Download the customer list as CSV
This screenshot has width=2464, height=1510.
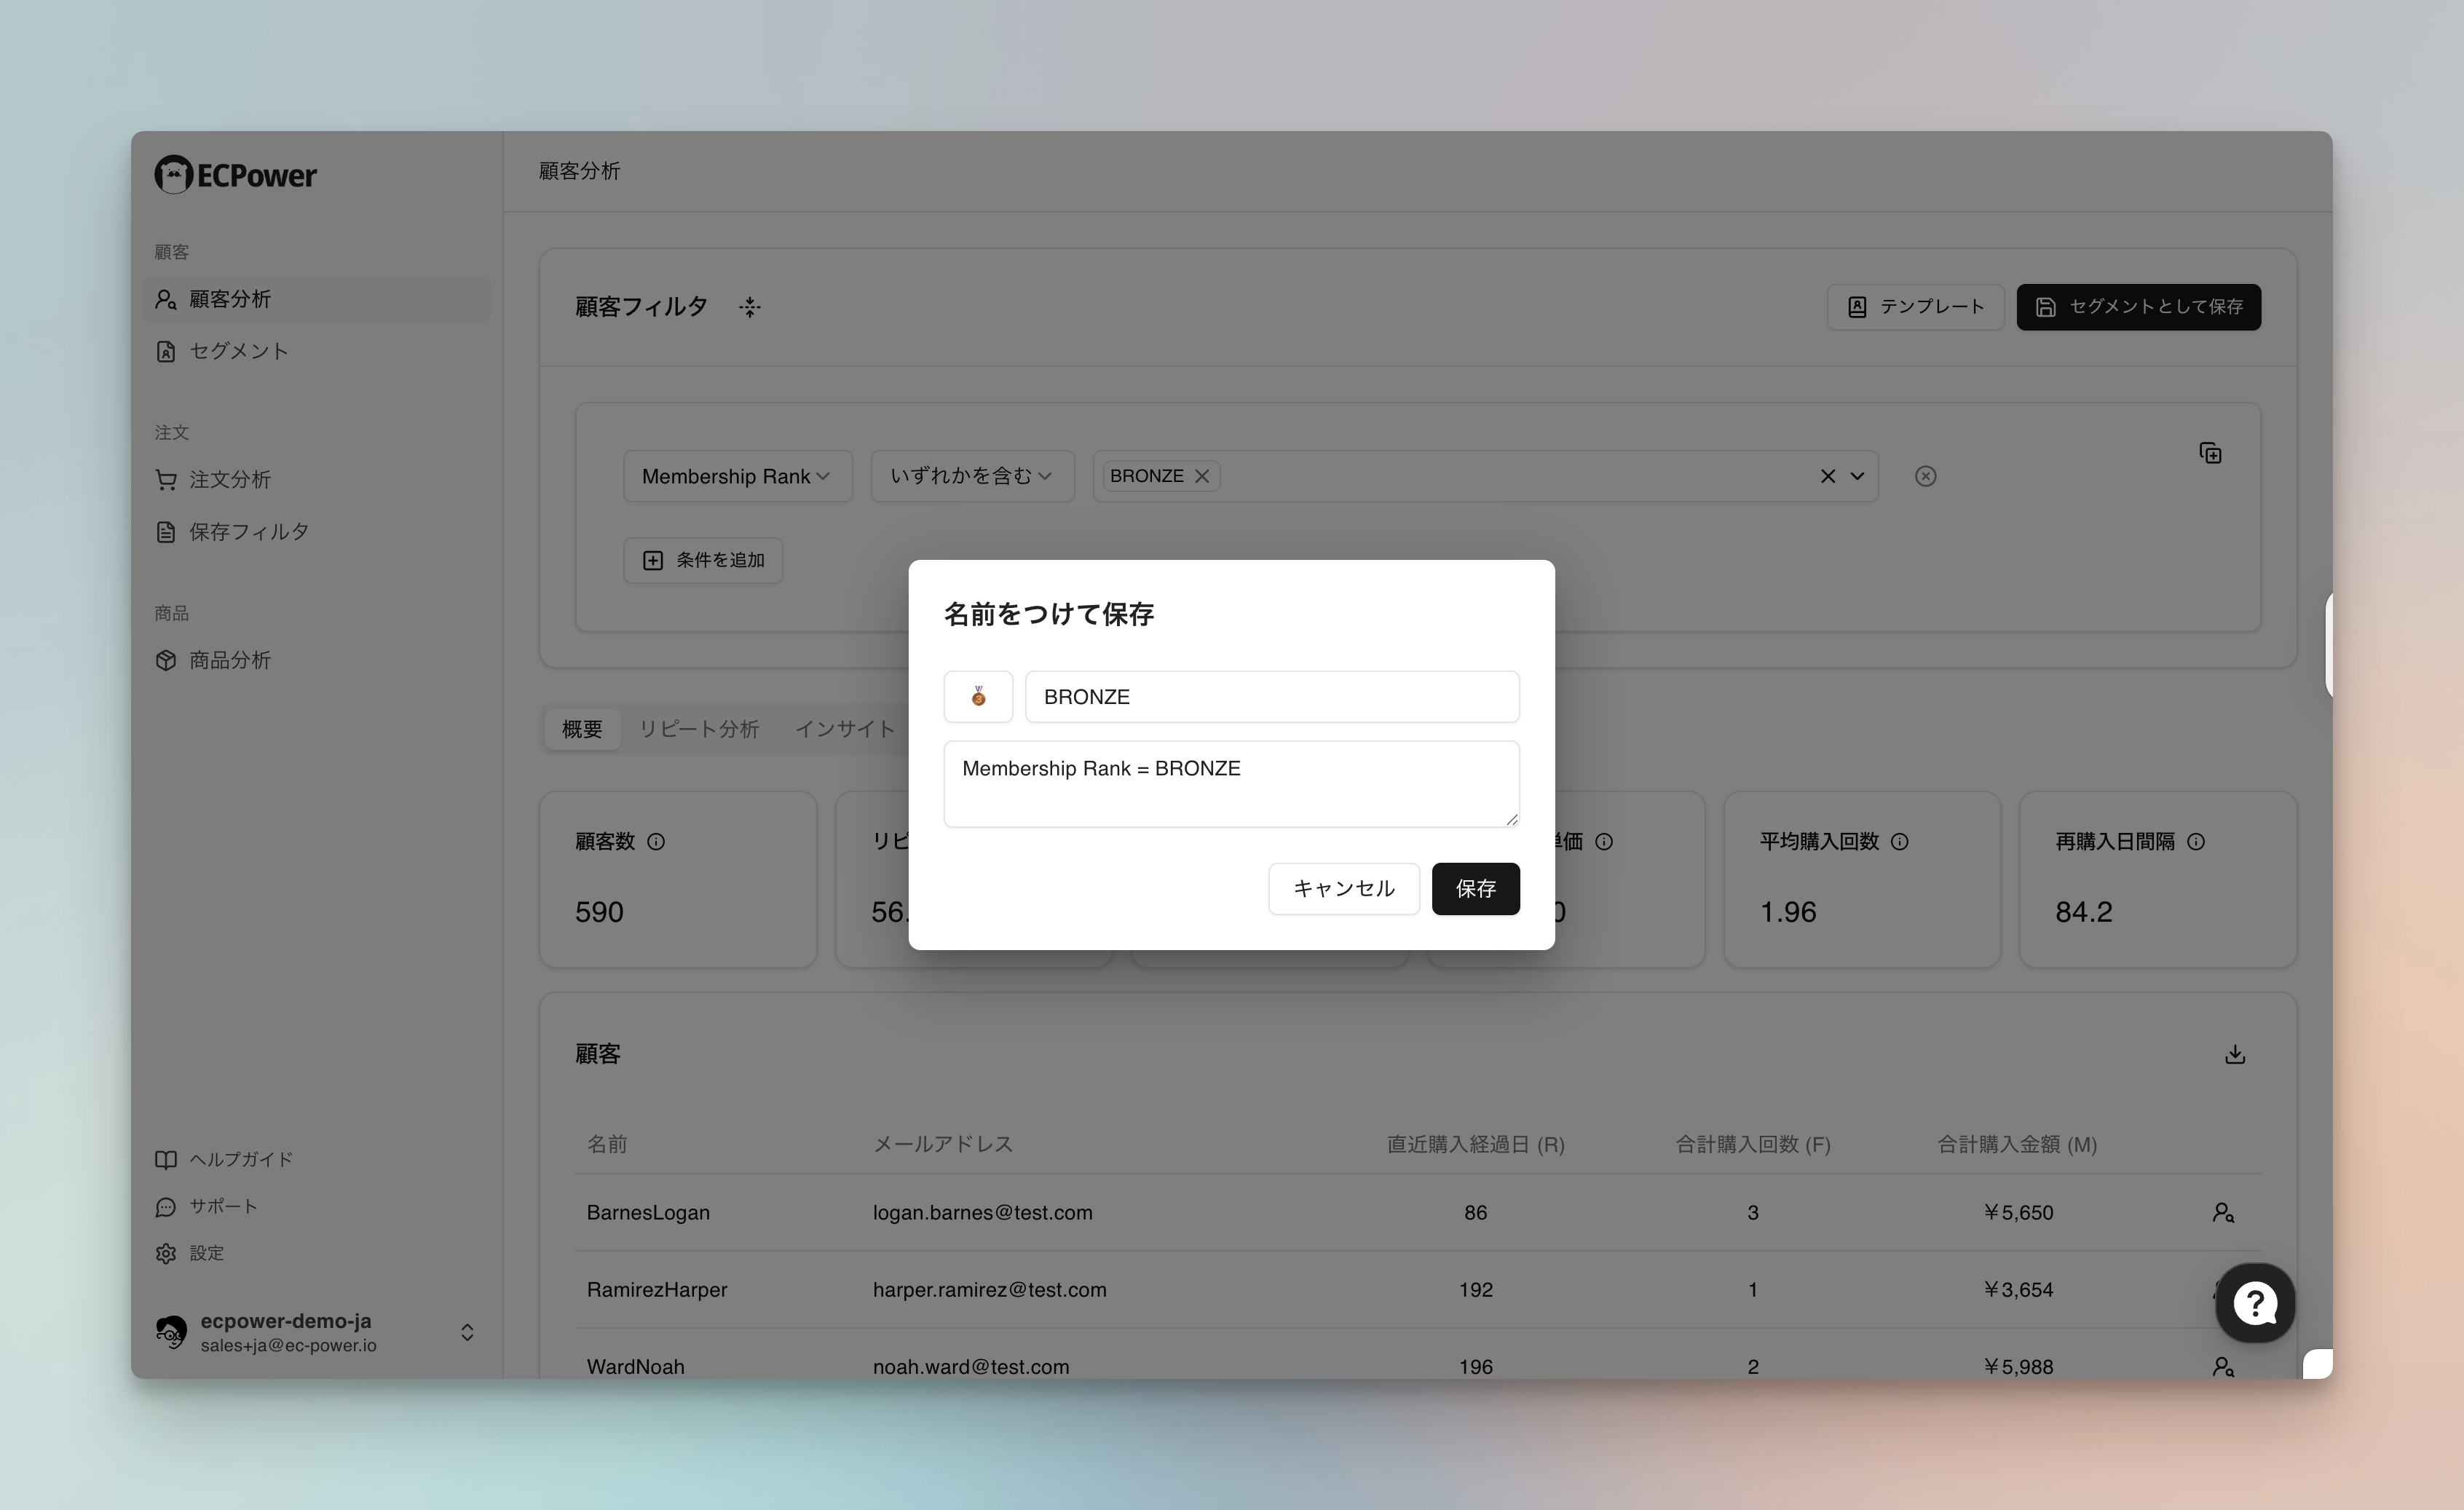click(2234, 1054)
